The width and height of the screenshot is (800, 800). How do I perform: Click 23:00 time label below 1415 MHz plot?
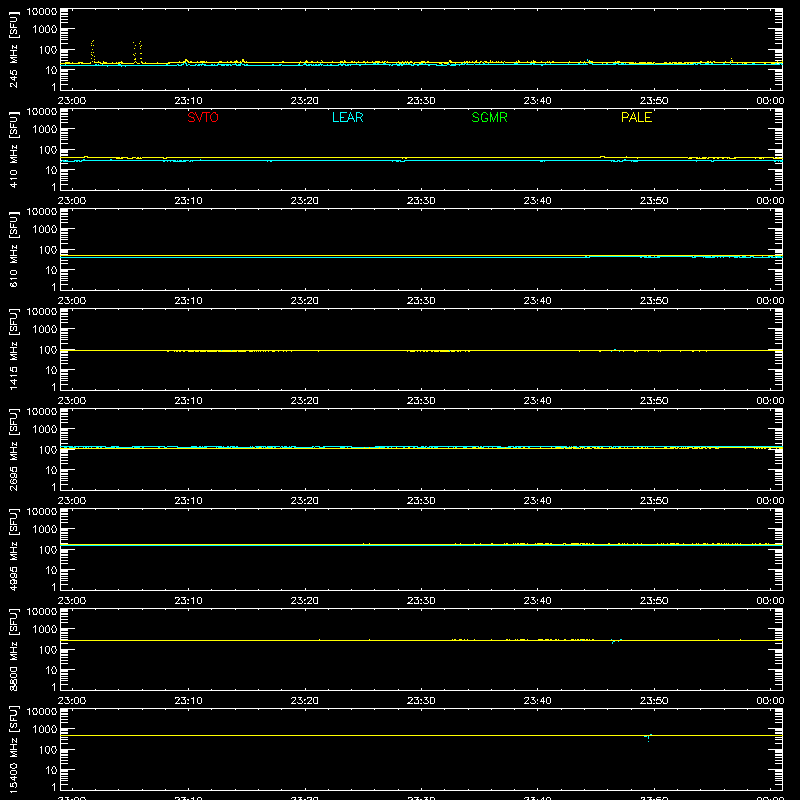tap(71, 401)
